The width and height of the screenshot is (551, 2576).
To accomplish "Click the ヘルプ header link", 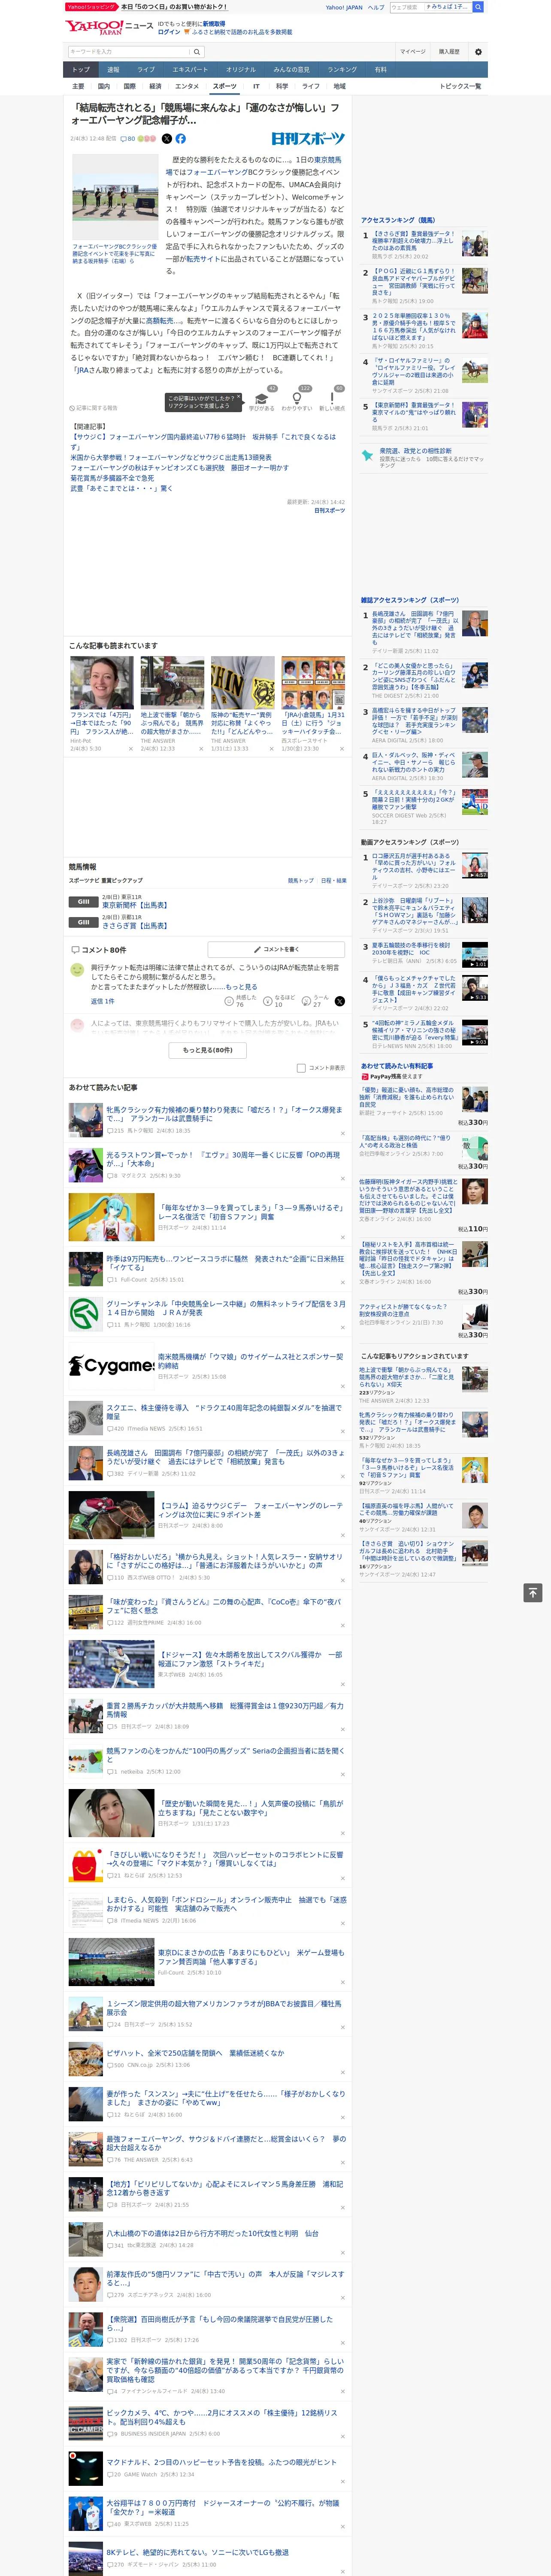I will [376, 7].
